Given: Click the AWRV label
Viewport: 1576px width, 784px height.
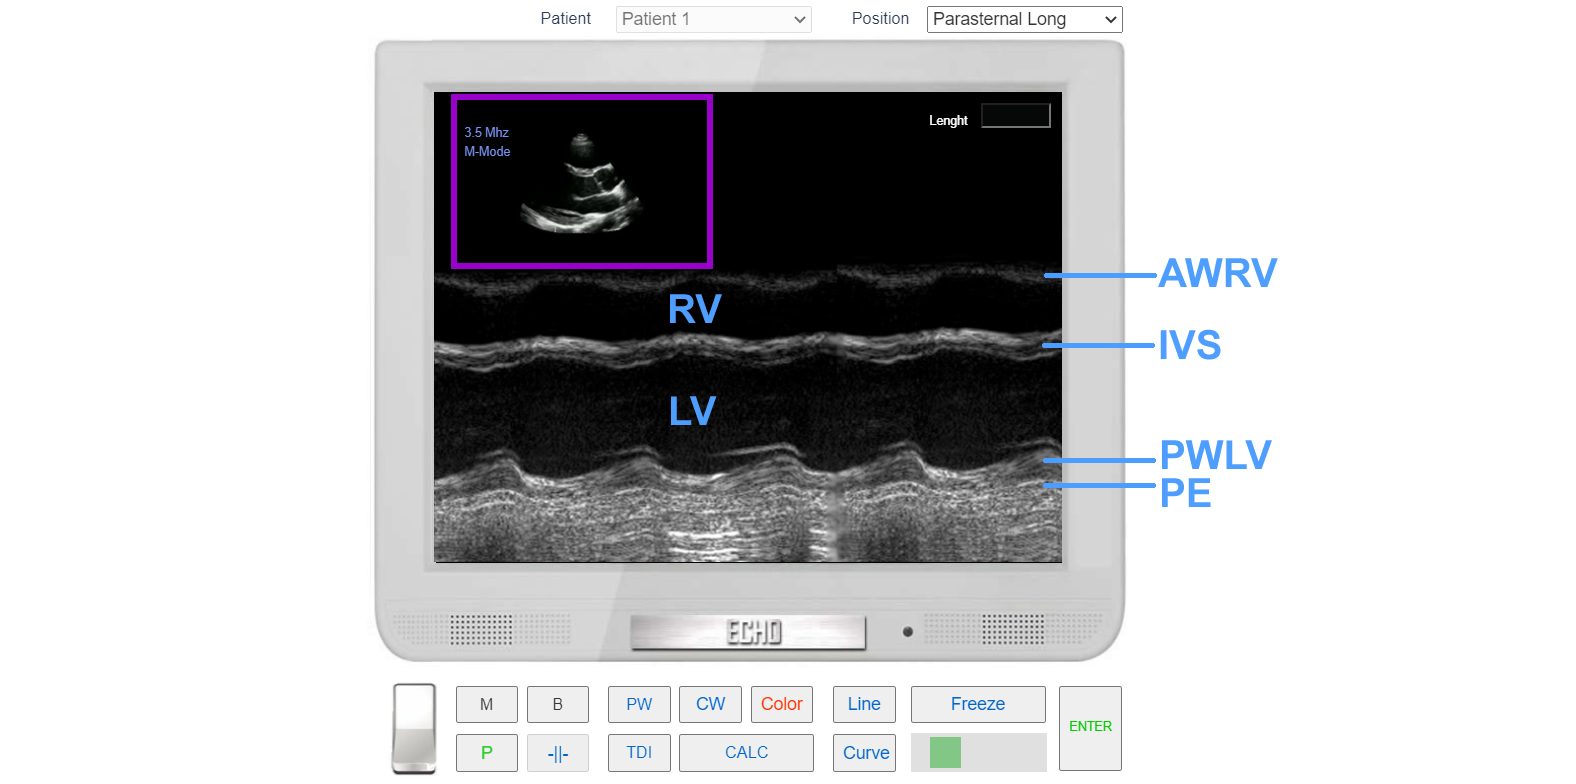Looking at the screenshot, I should pos(1217,273).
